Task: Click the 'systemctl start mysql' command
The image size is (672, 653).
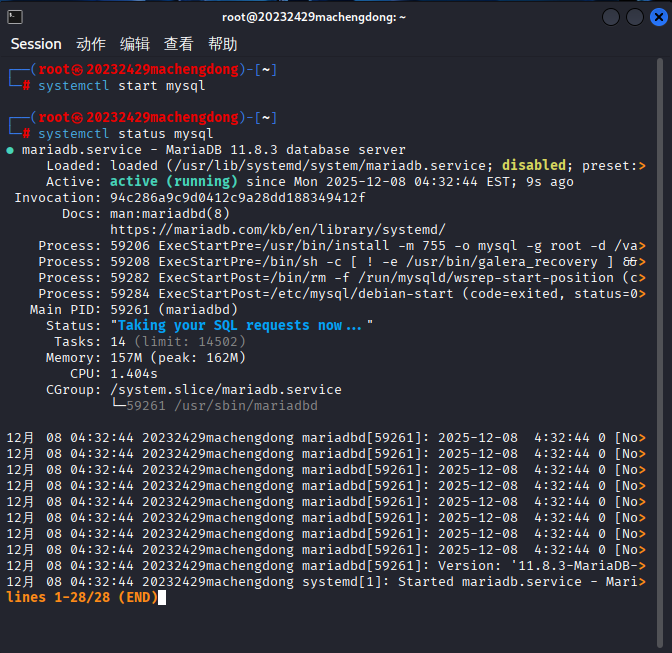Action: pyautogui.click(x=122, y=86)
